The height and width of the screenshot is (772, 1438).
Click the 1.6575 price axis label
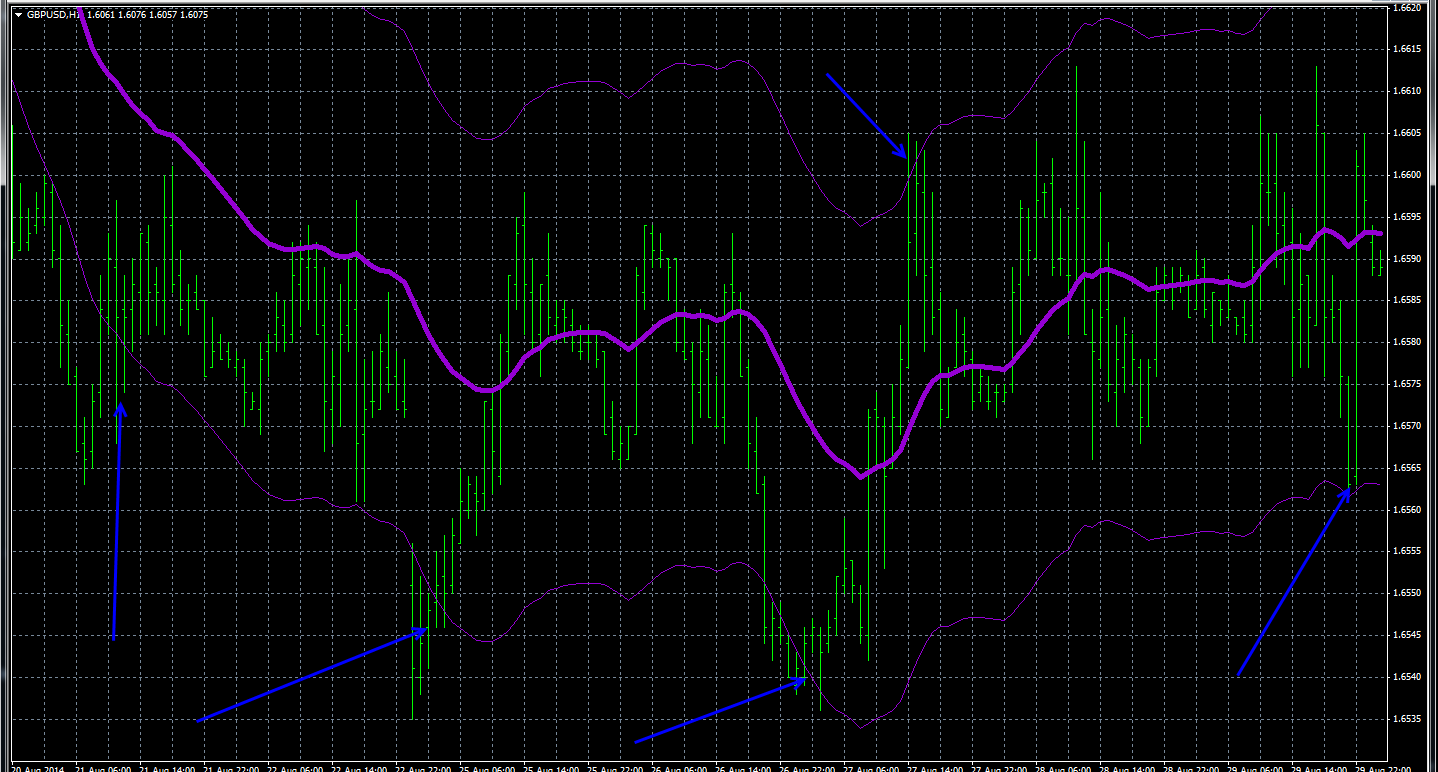(x=1406, y=384)
